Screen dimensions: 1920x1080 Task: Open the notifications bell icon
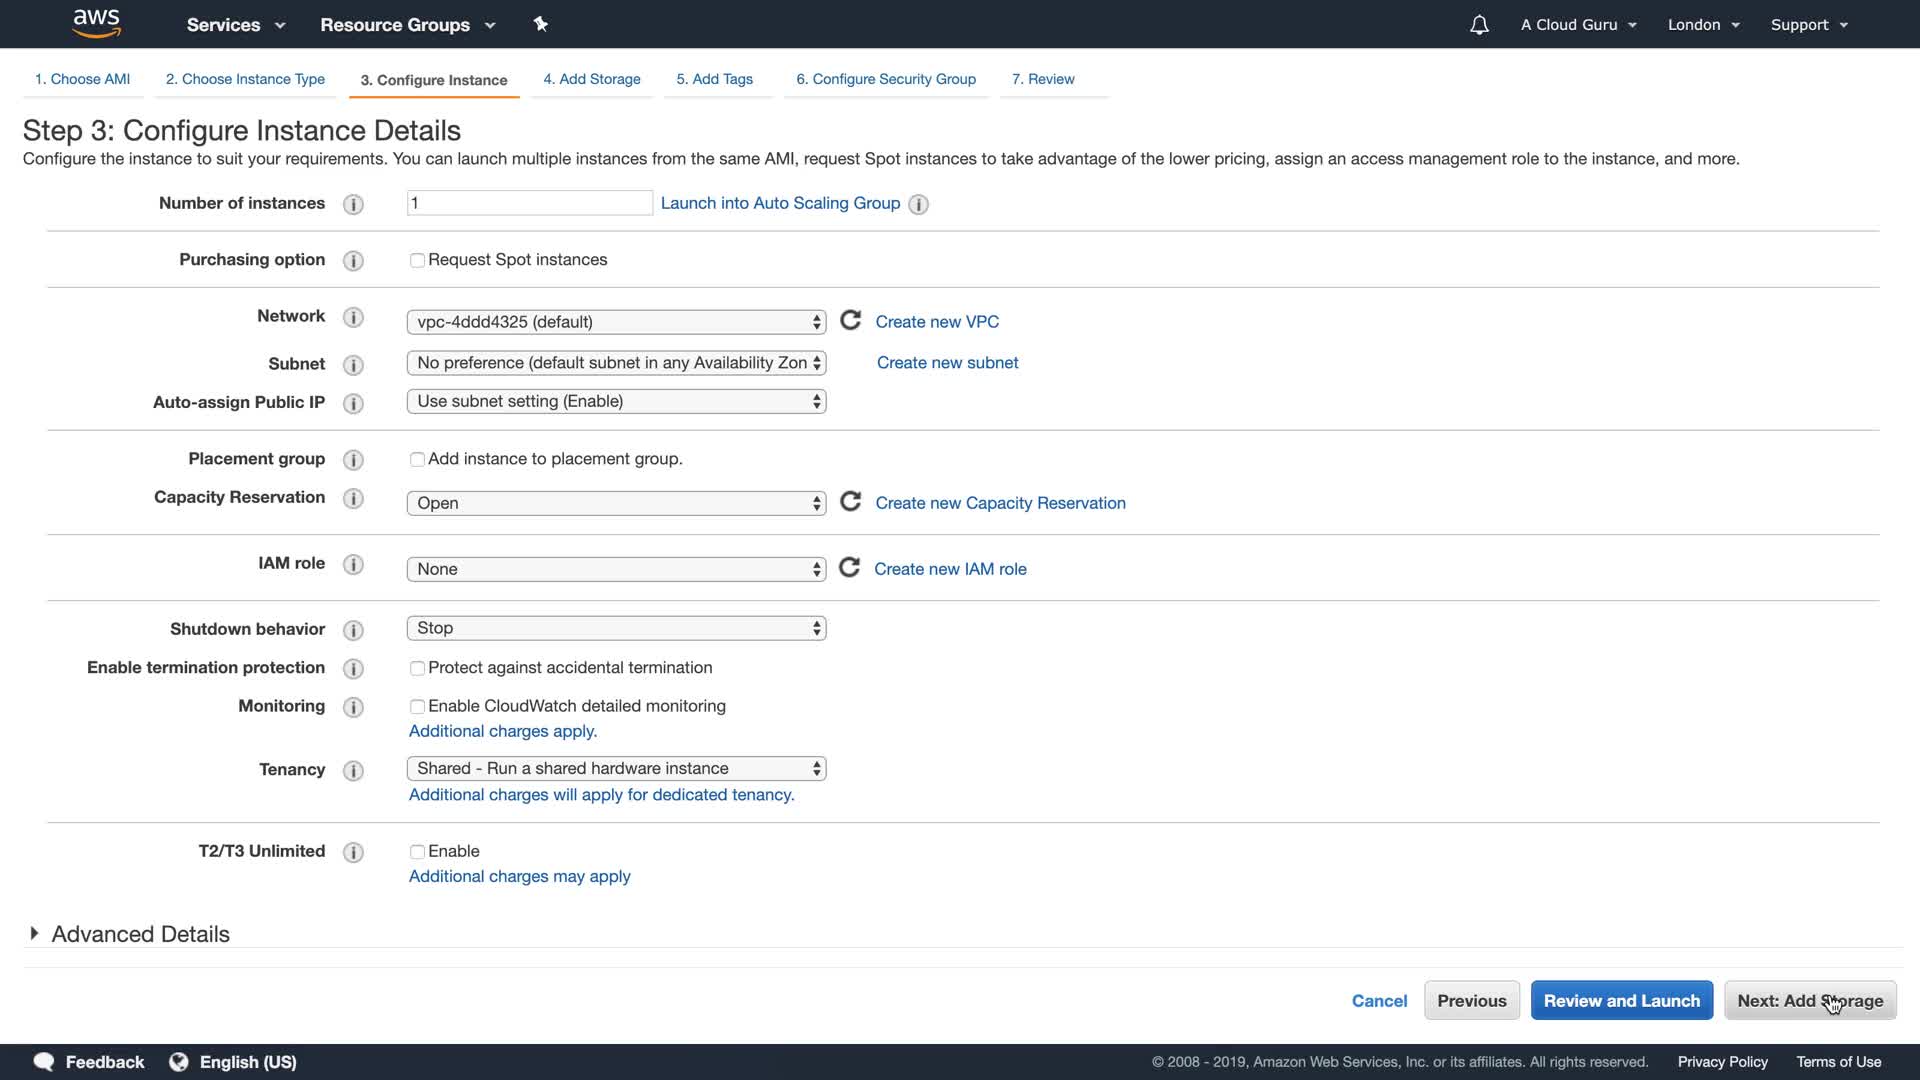tap(1479, 25)
